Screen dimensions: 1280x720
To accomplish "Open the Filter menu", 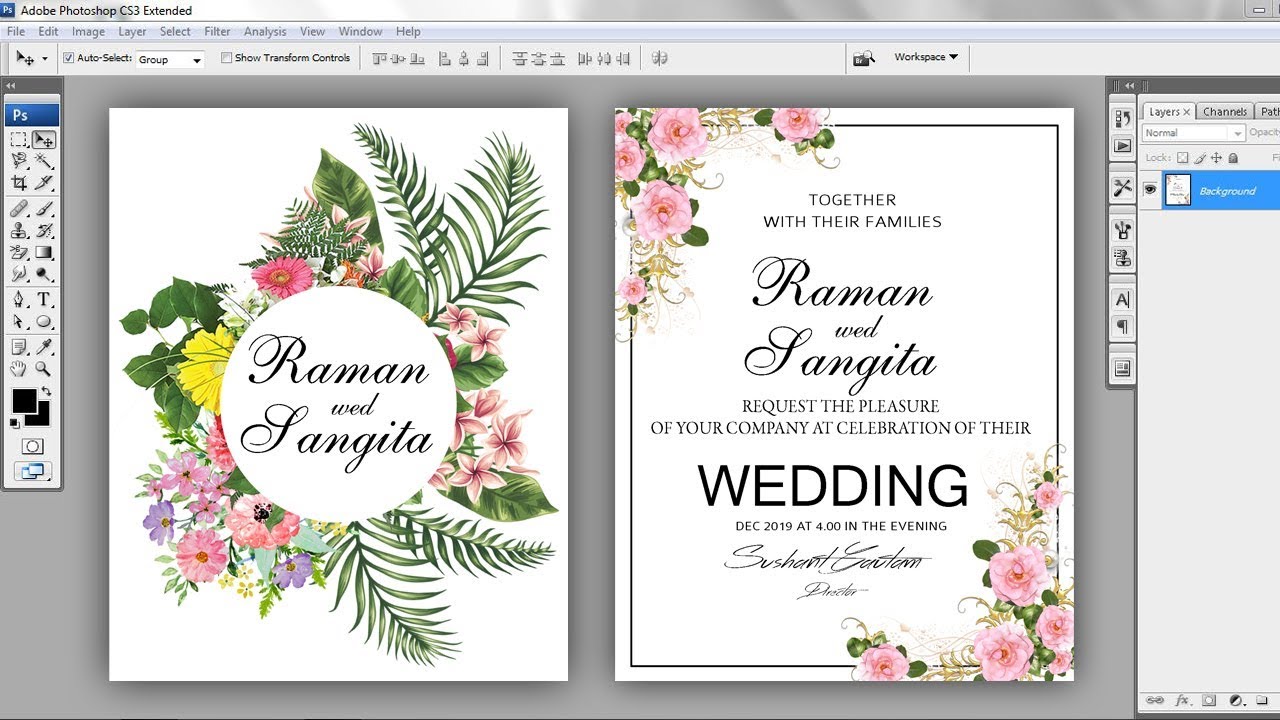I will [x=217, y=32].
